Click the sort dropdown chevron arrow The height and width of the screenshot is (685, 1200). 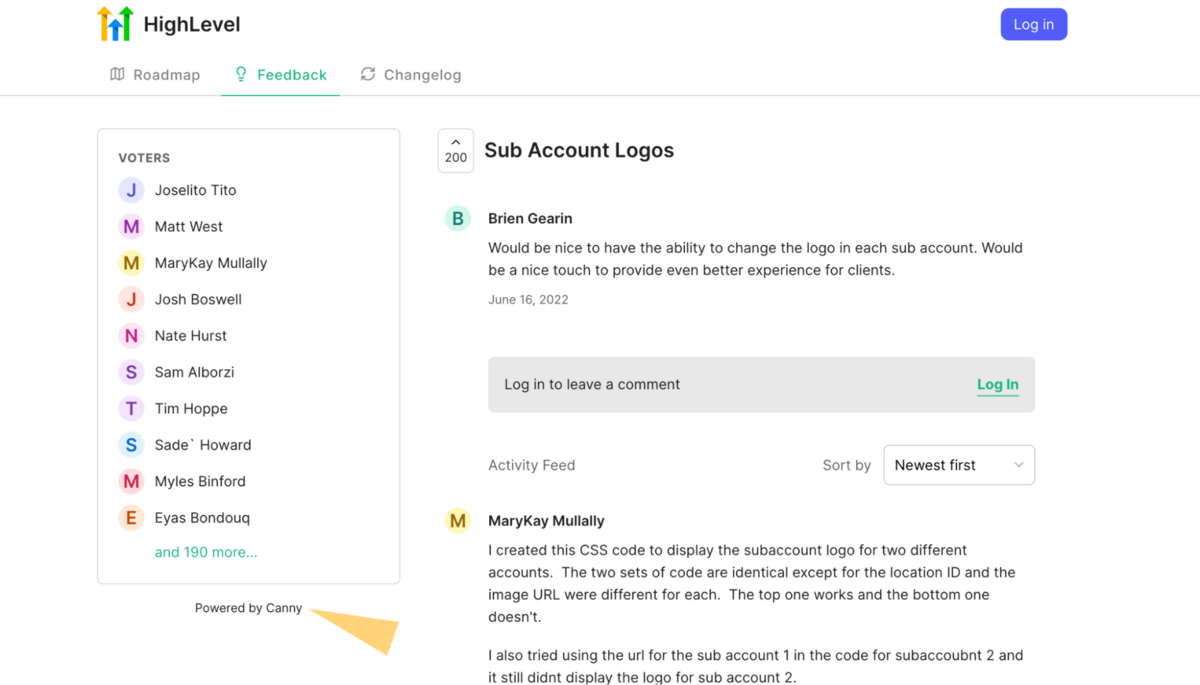1018,465
